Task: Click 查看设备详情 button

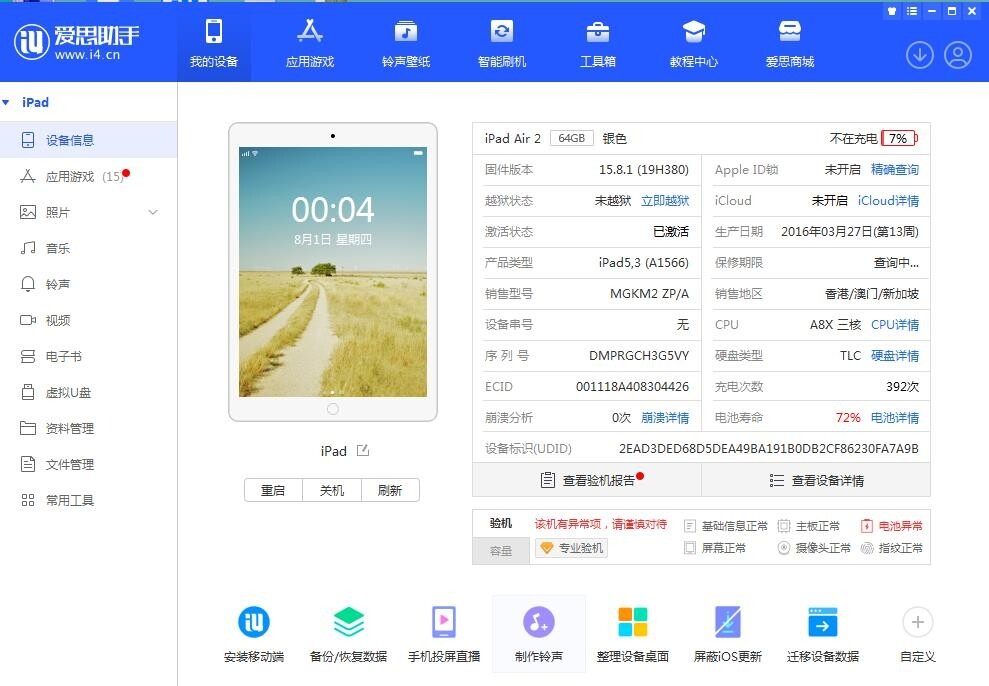Action: click(x=816, y=480)
